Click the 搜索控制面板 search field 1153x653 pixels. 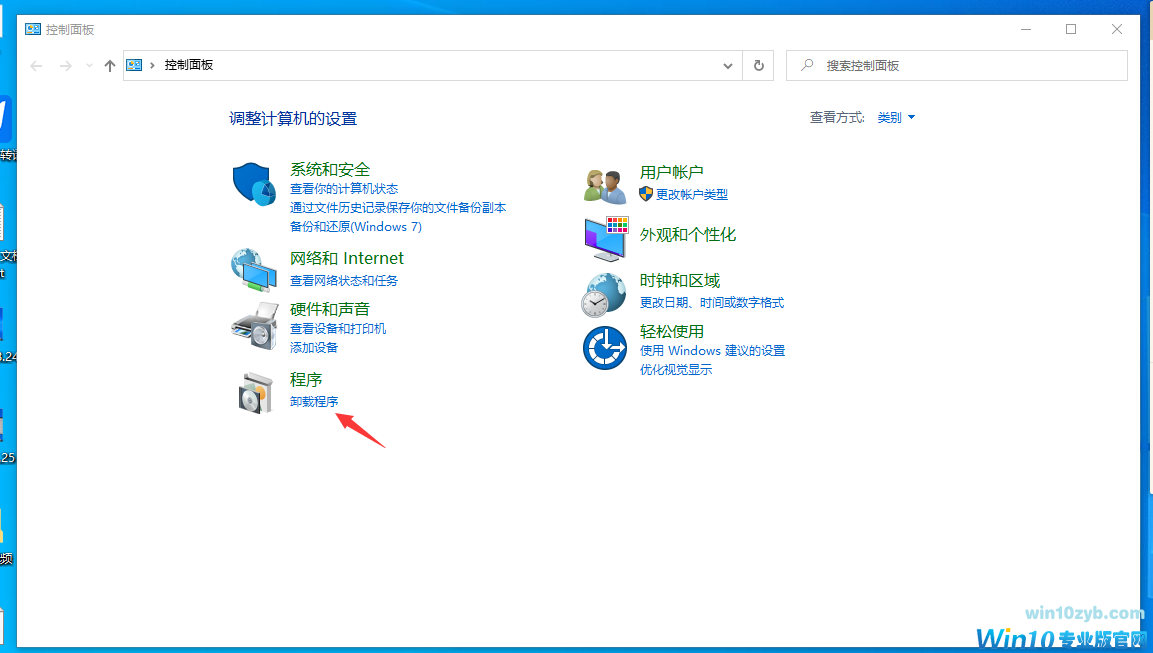960,66
